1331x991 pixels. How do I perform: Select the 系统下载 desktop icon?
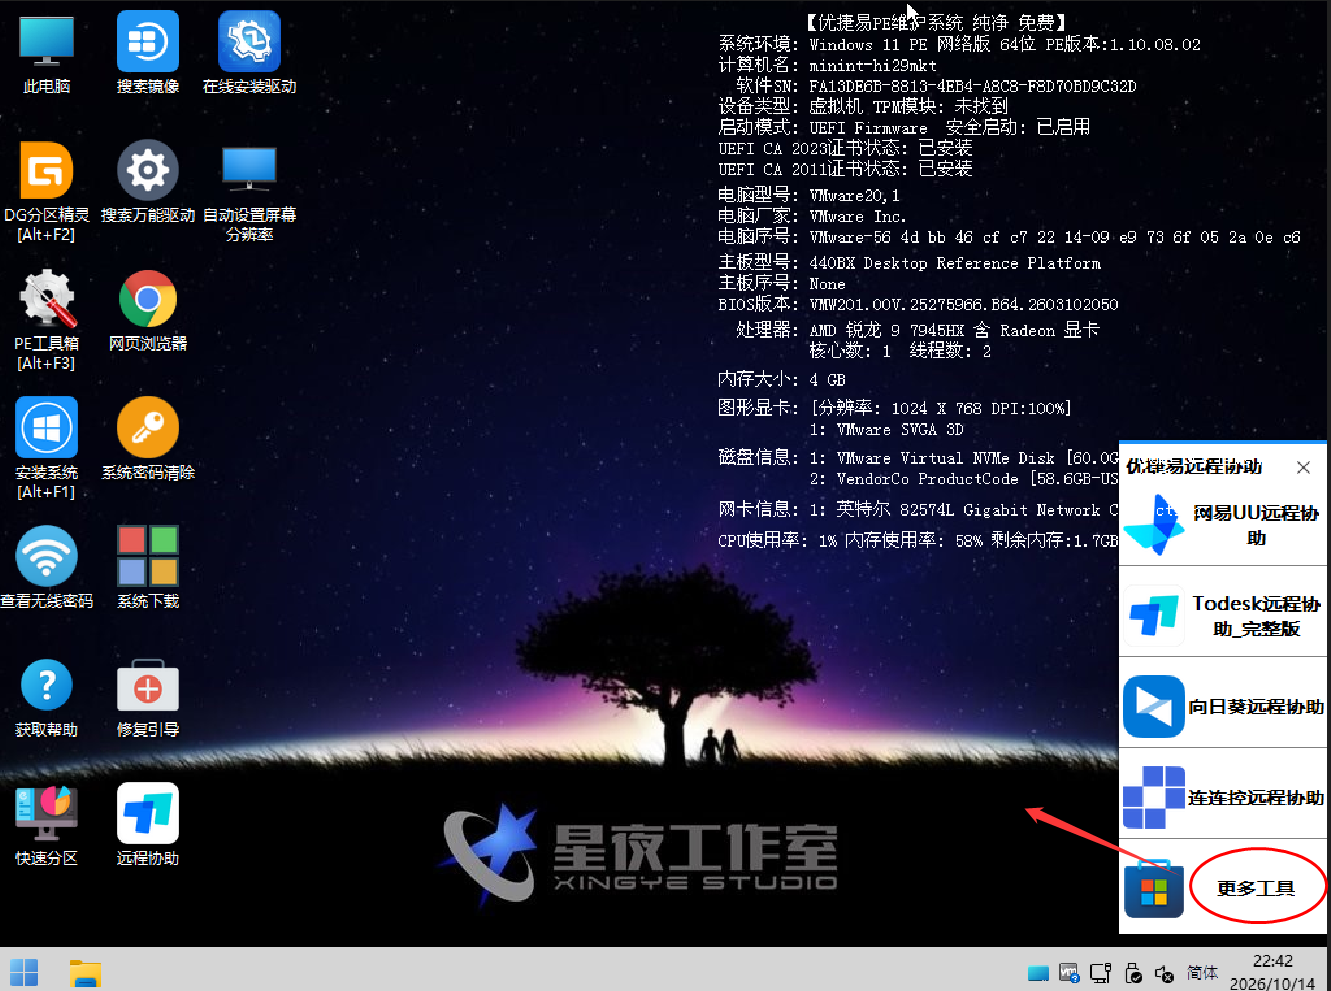coord(148,567)
